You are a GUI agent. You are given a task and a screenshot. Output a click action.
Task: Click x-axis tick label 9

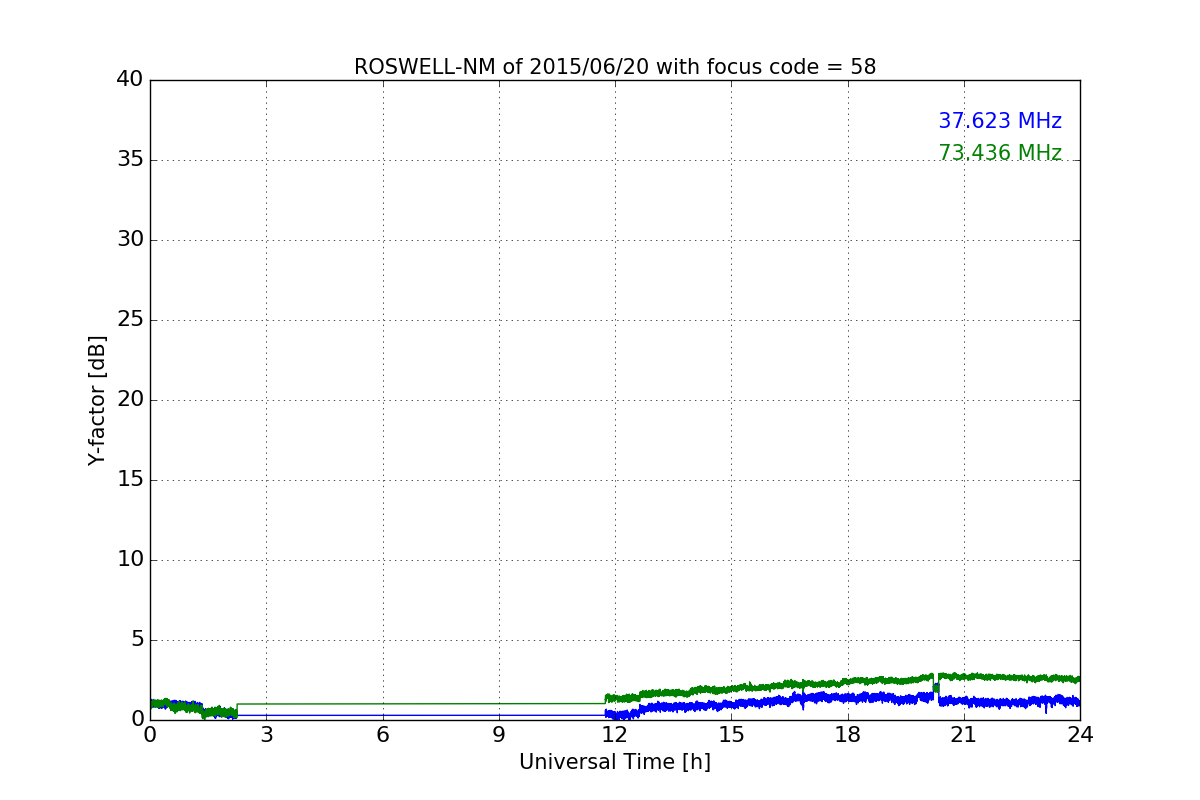[x=499, y=735]
